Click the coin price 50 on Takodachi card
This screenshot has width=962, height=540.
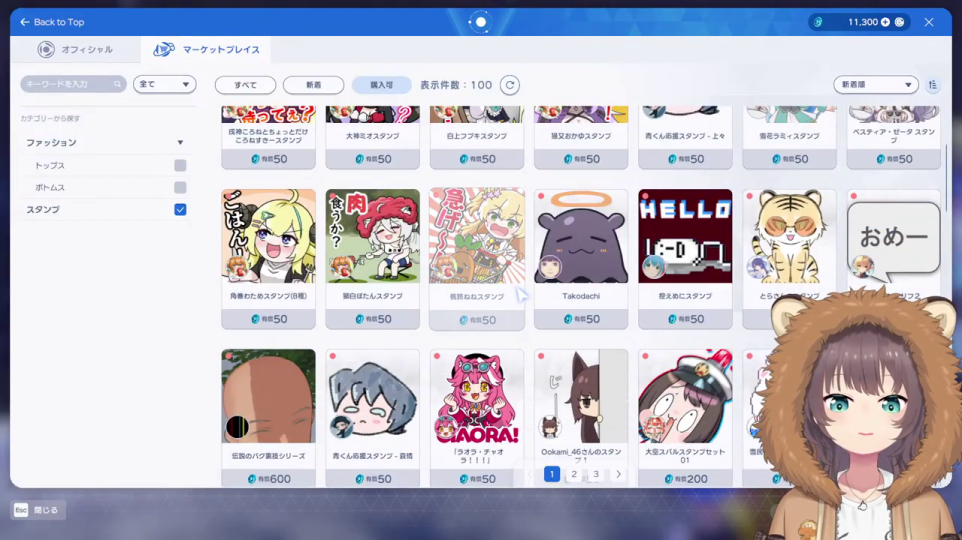pos(581,319)
